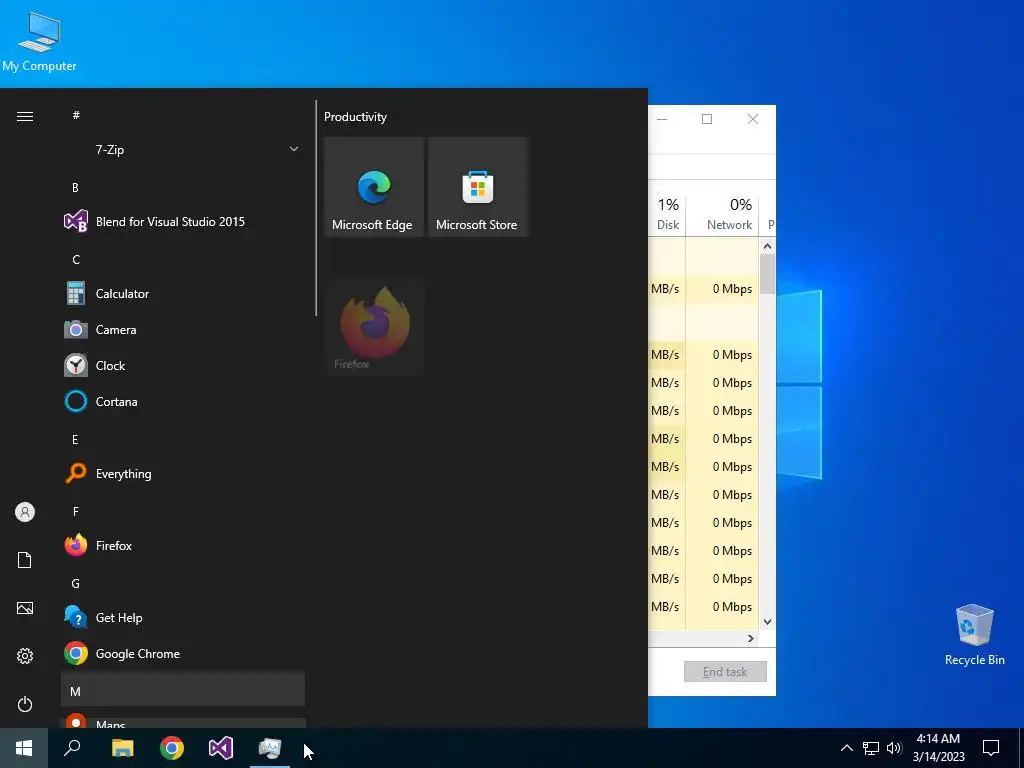Open Google Chrome from taskbar
The width and height of the screenshot is (1024, 768).
[x=172, y=748]
